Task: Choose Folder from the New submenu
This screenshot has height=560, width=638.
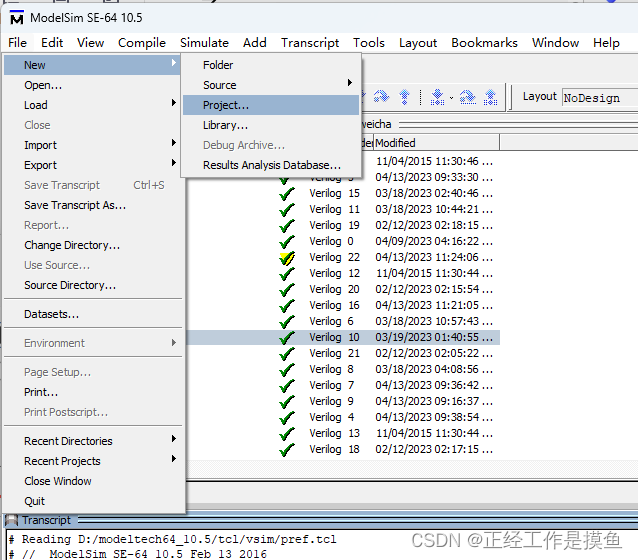Action: point(271,65)
